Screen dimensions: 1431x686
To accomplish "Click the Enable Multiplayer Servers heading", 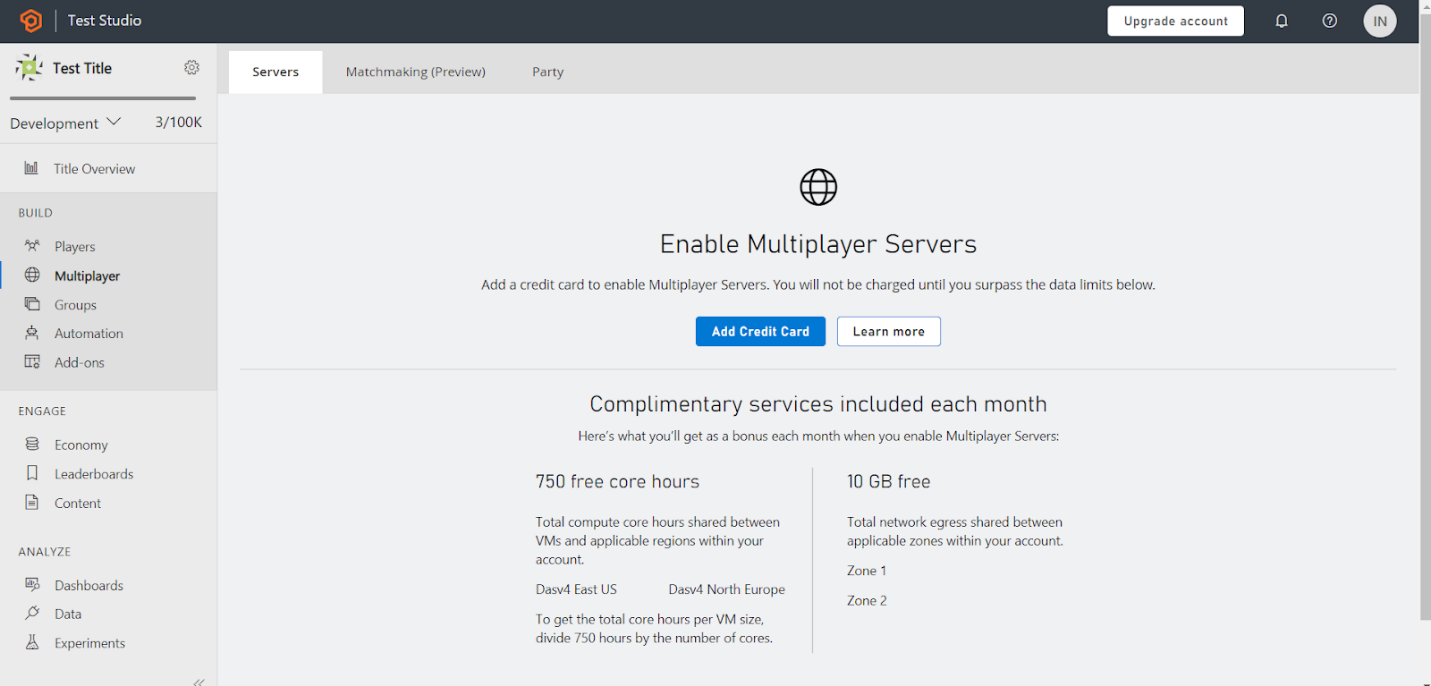I will (x=818, y=244).
